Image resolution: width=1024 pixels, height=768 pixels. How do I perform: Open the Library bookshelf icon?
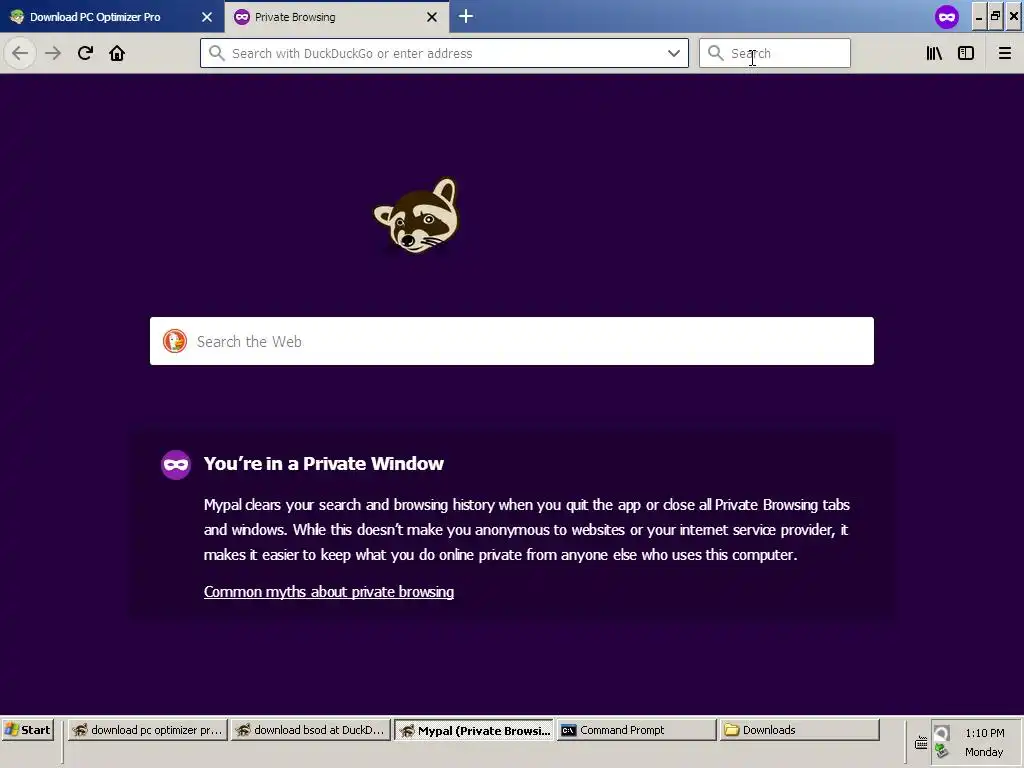934,53
